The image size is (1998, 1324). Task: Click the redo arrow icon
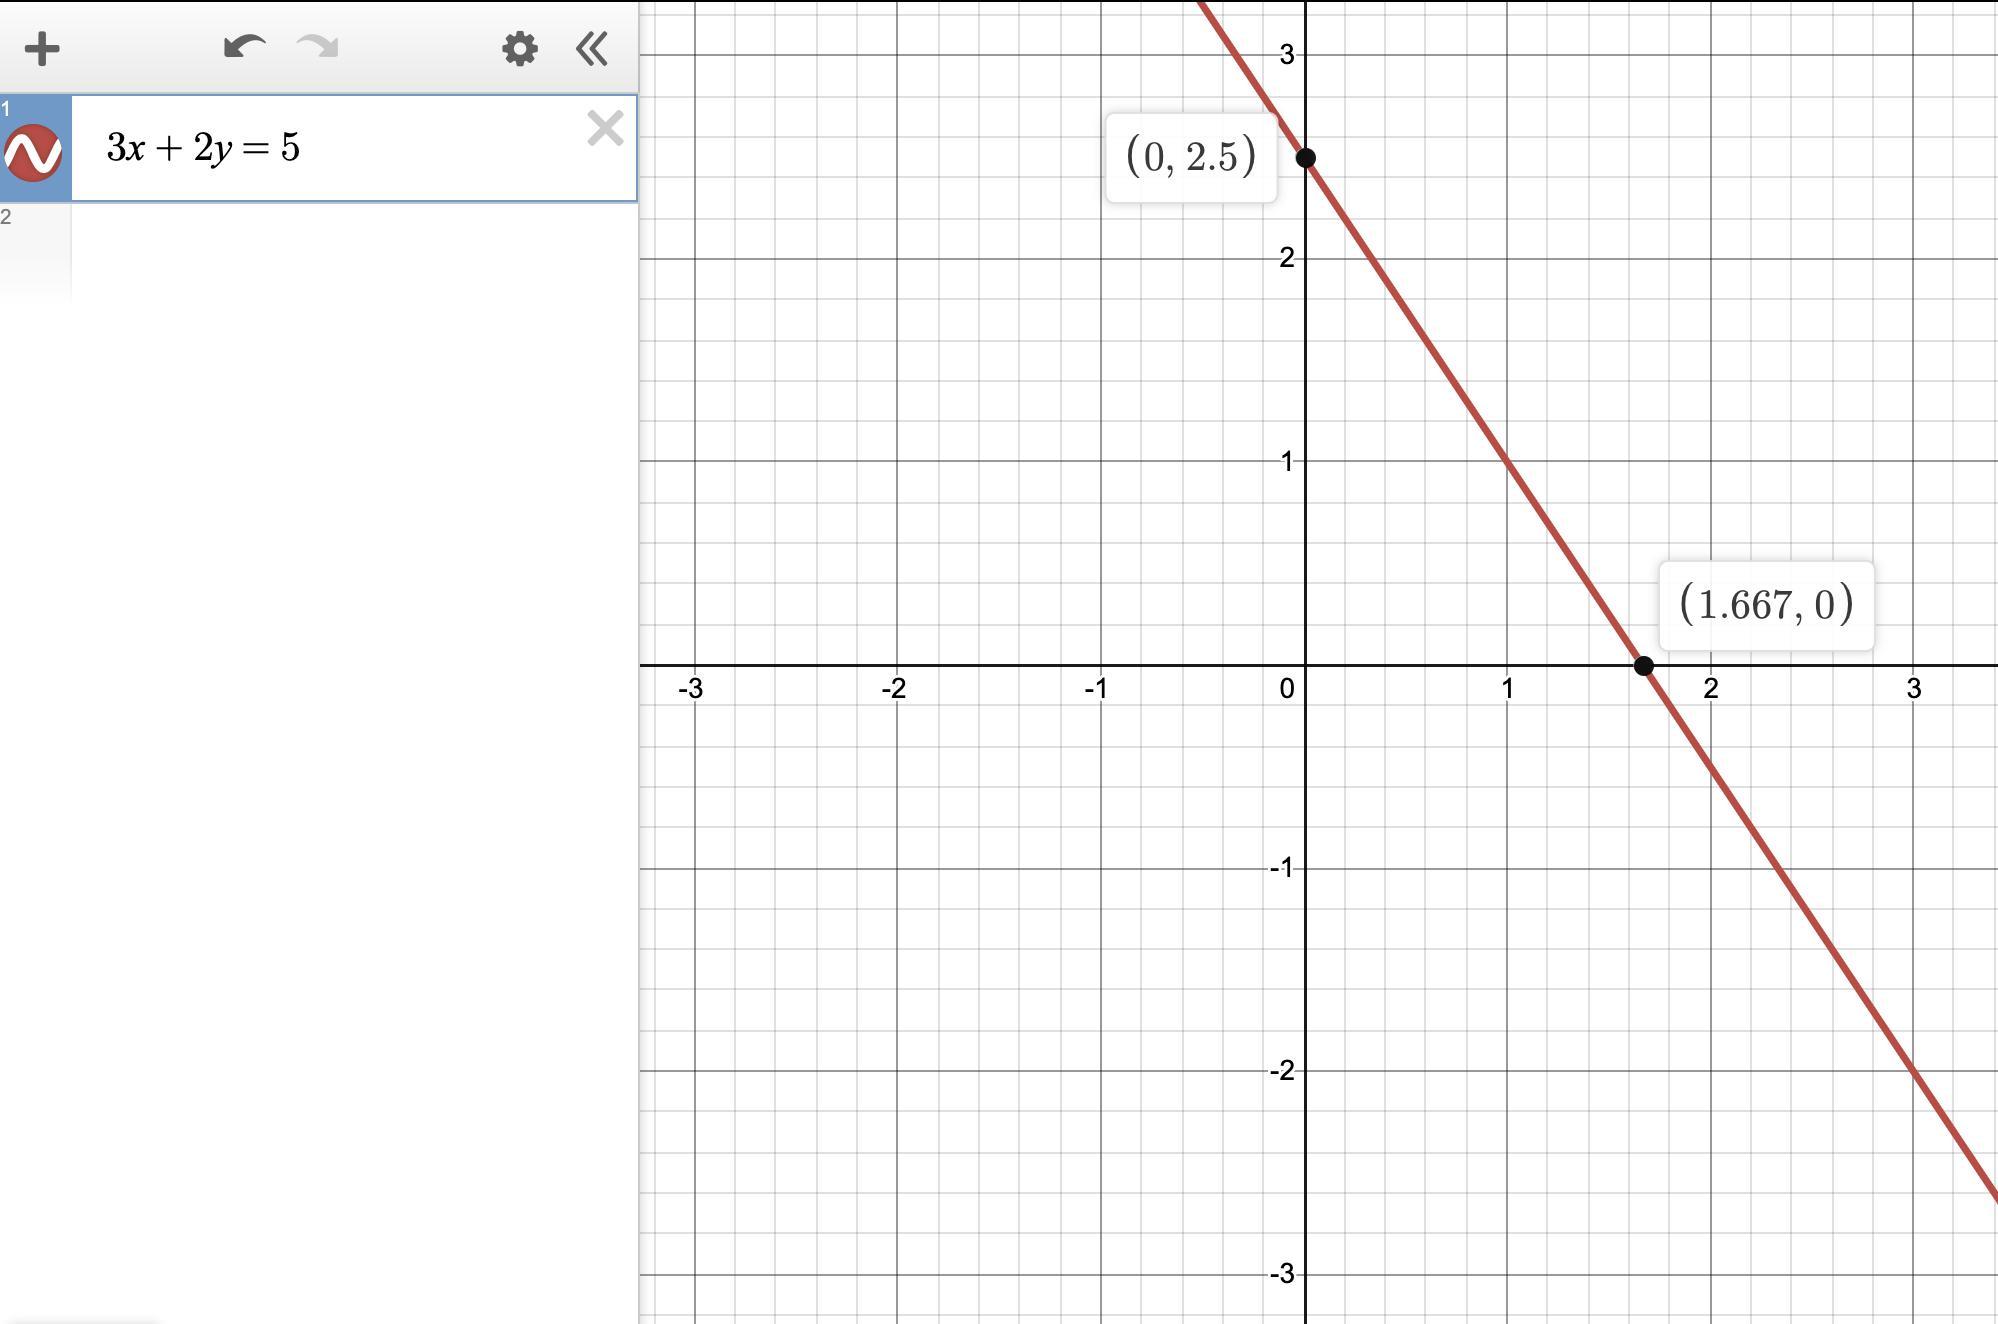(318, 47)
